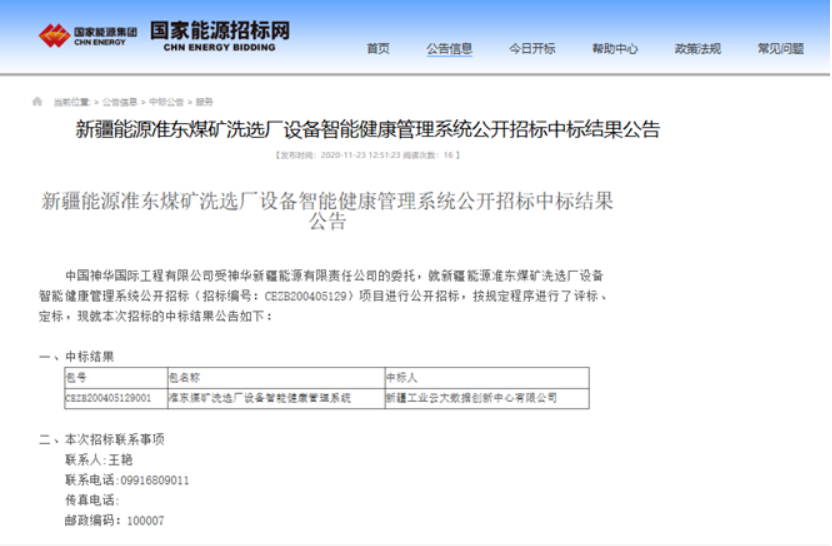Open the 常见问题 navigation item

[x=780, y=48]
